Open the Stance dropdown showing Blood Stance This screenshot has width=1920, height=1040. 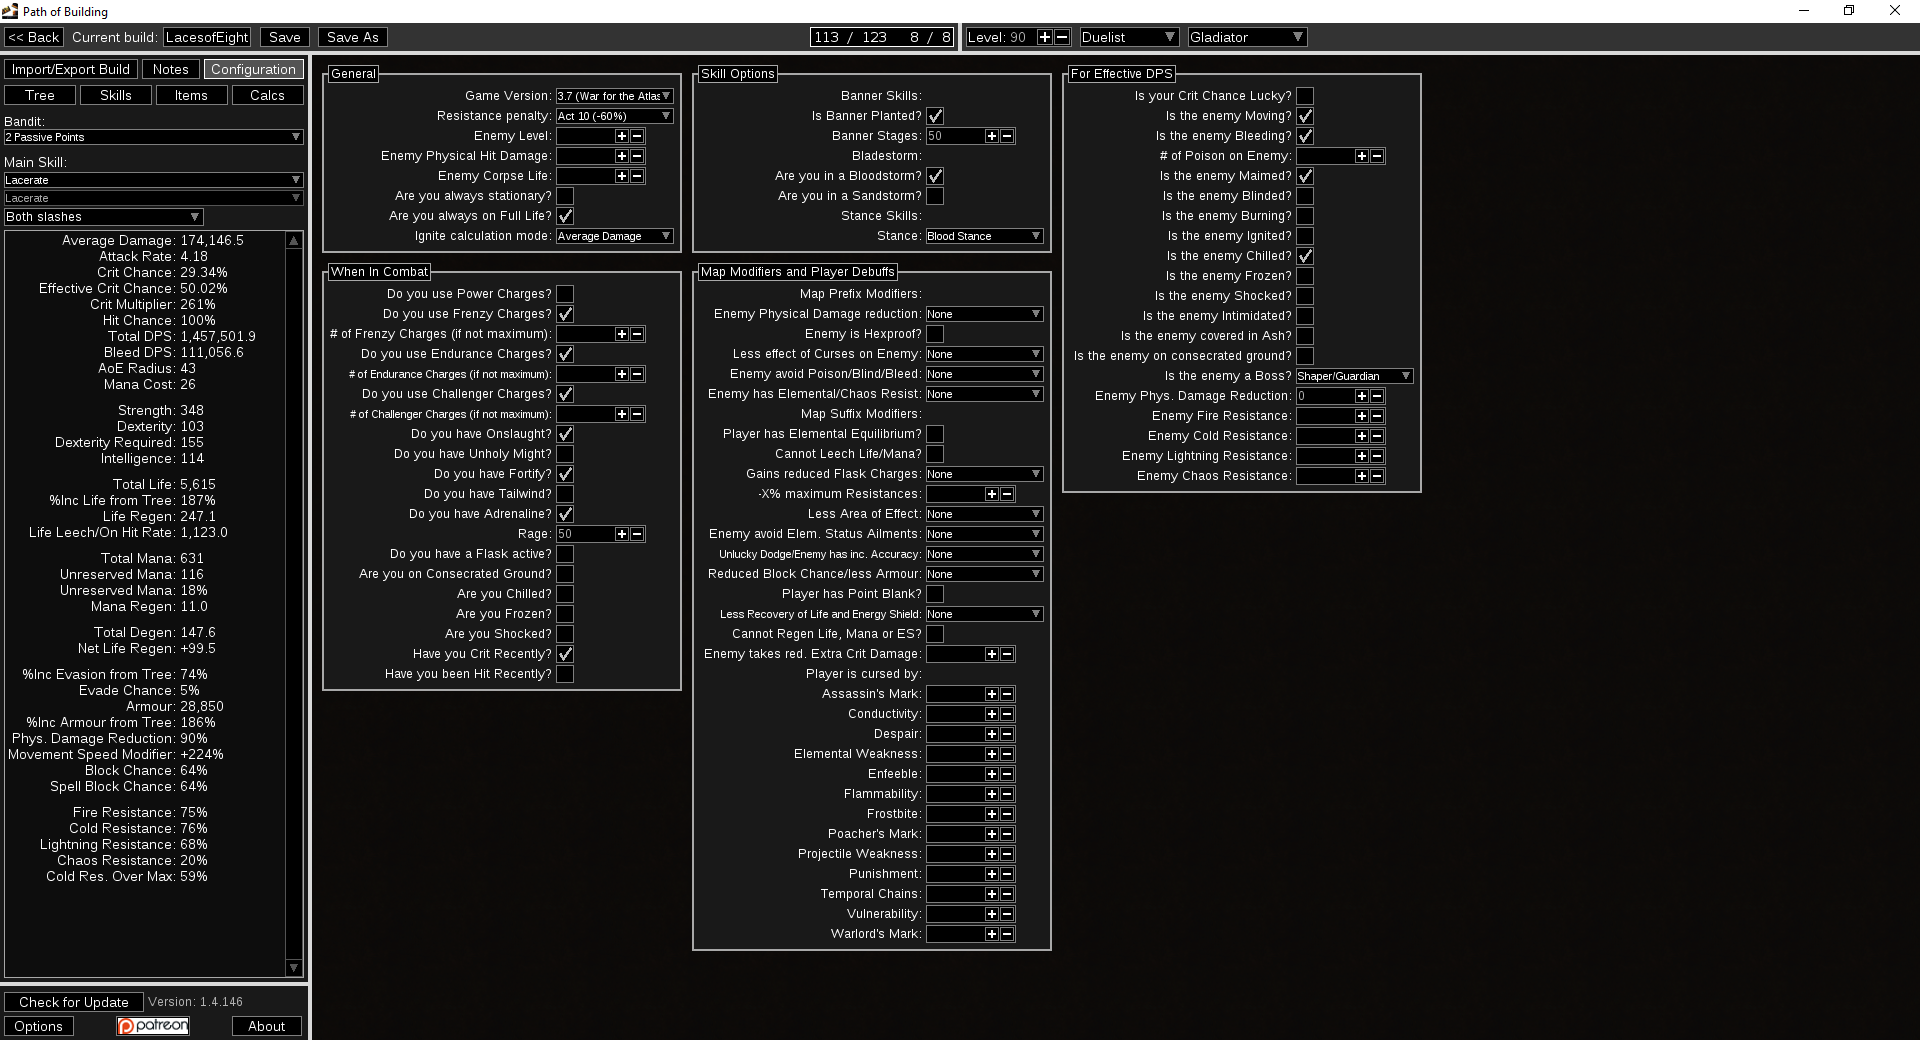click(x=984, y=236)
